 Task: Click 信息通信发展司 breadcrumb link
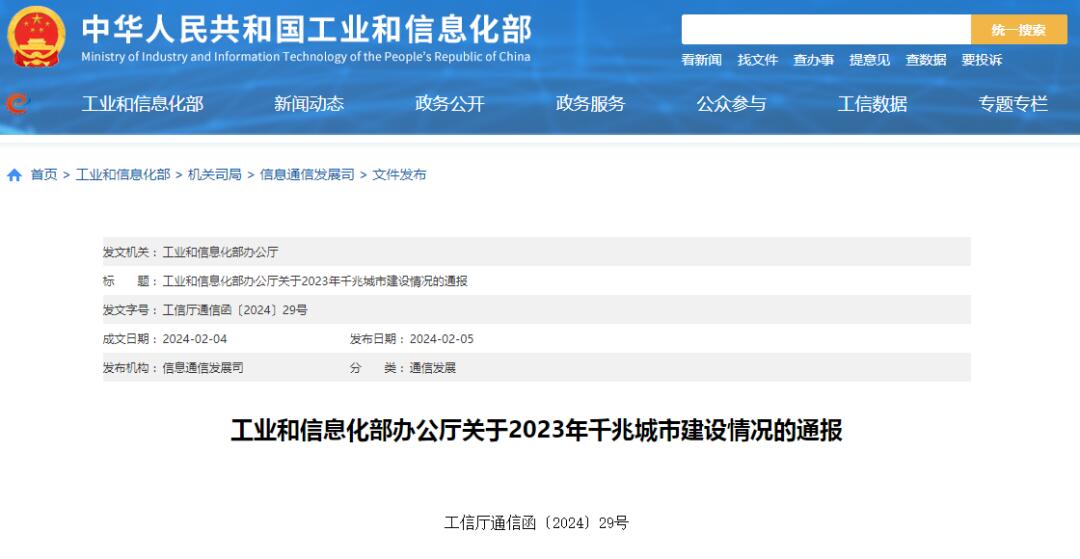click(x=307, y=175)
